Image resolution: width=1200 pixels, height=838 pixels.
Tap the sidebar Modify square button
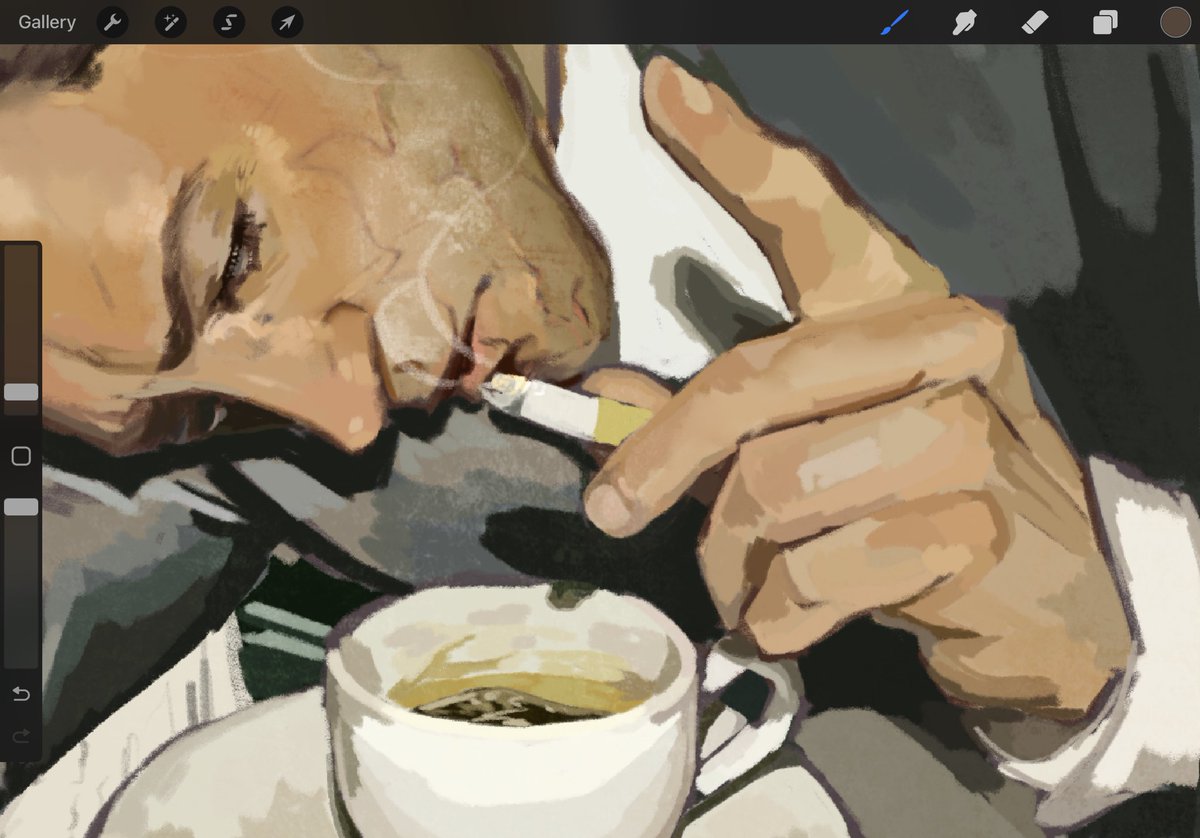[21, 456]
